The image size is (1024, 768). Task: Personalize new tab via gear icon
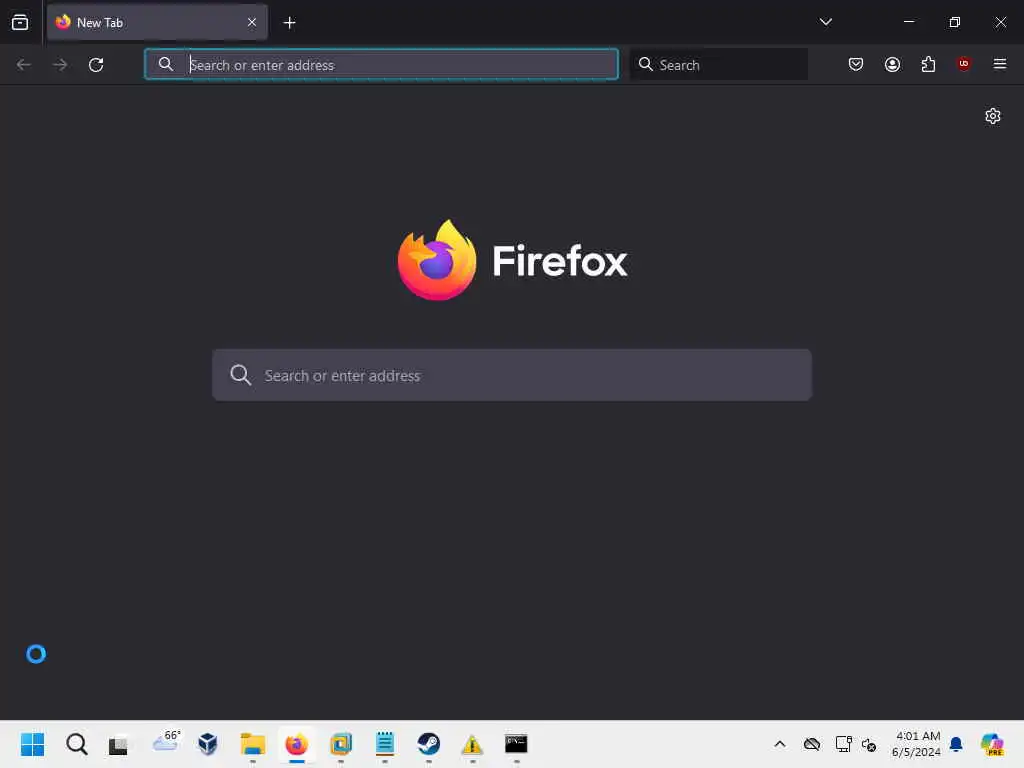point(993,116)
